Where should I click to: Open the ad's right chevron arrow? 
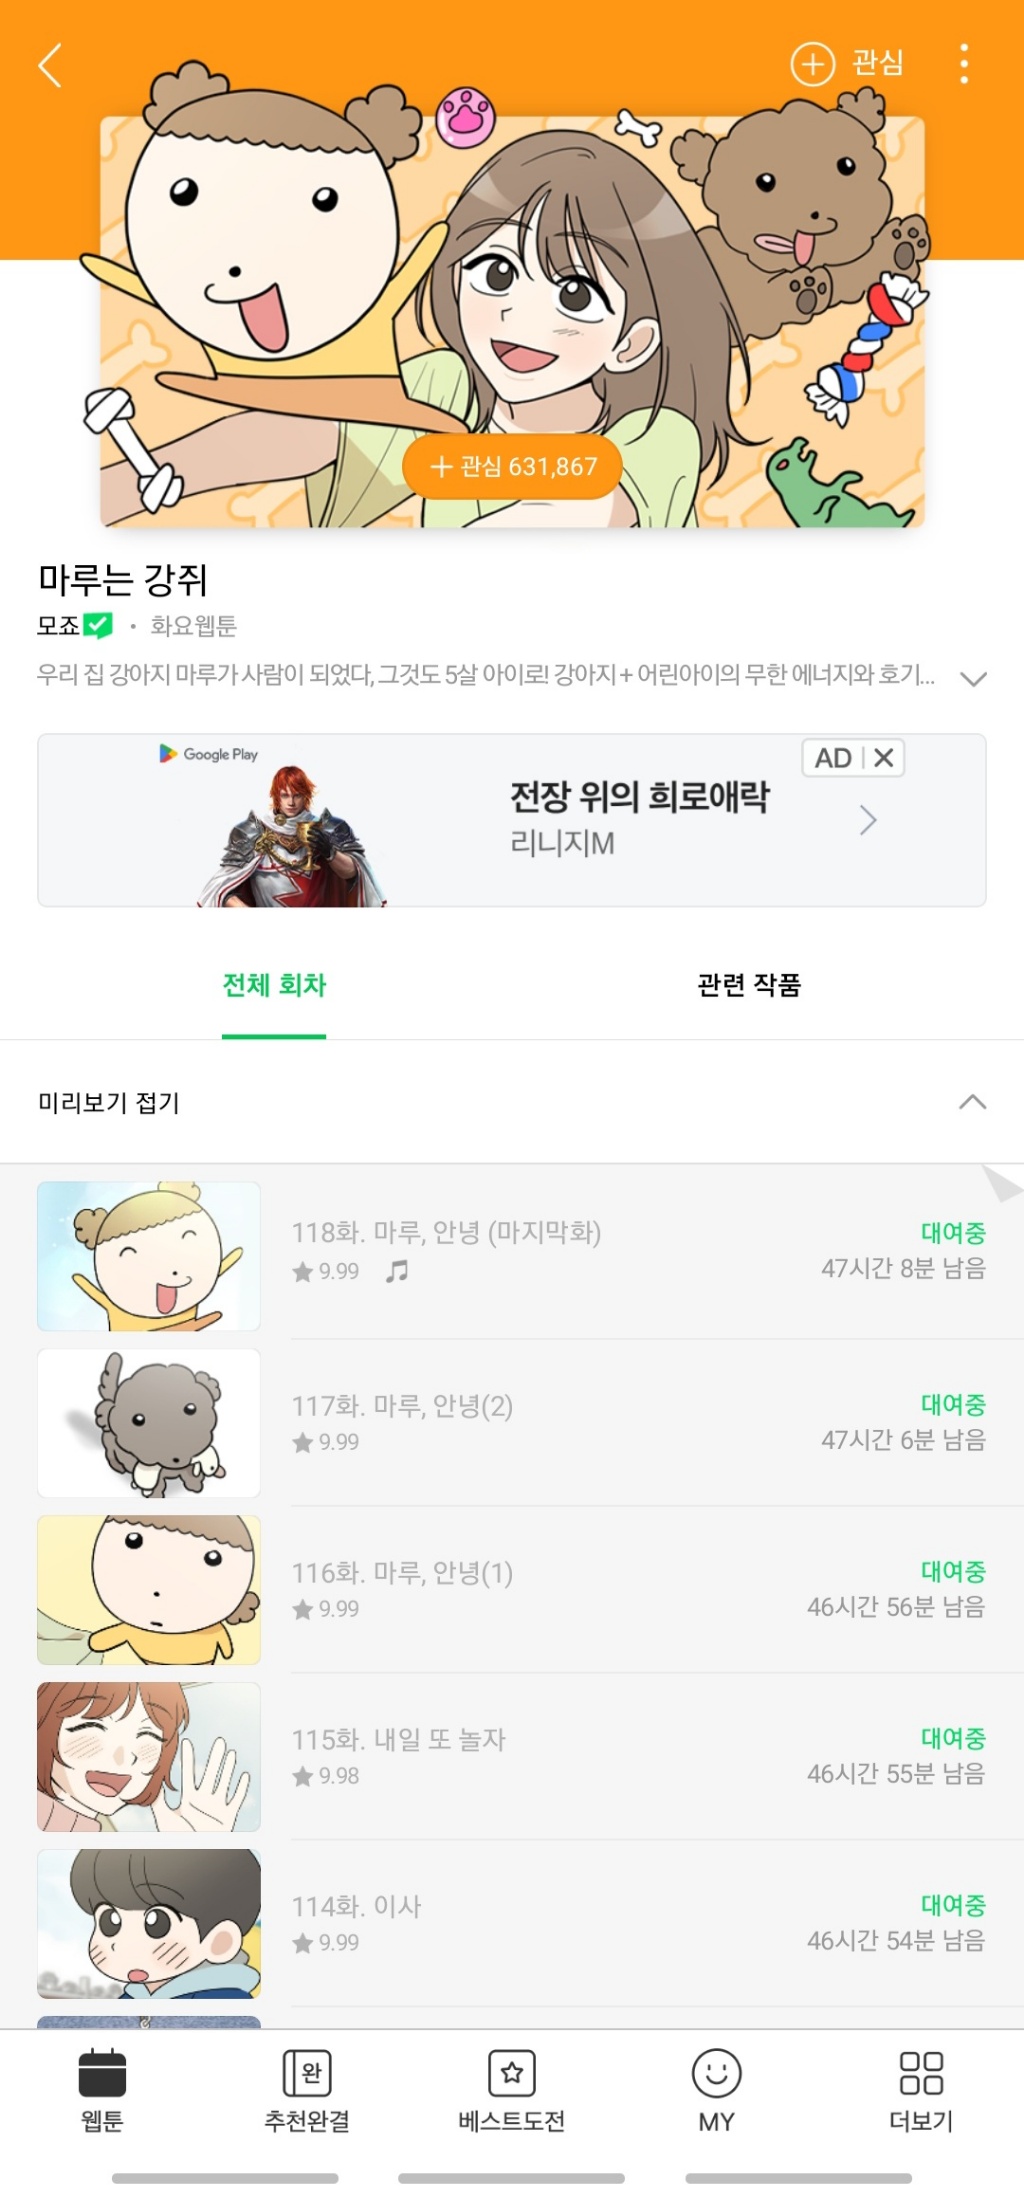tap(868, 821)
